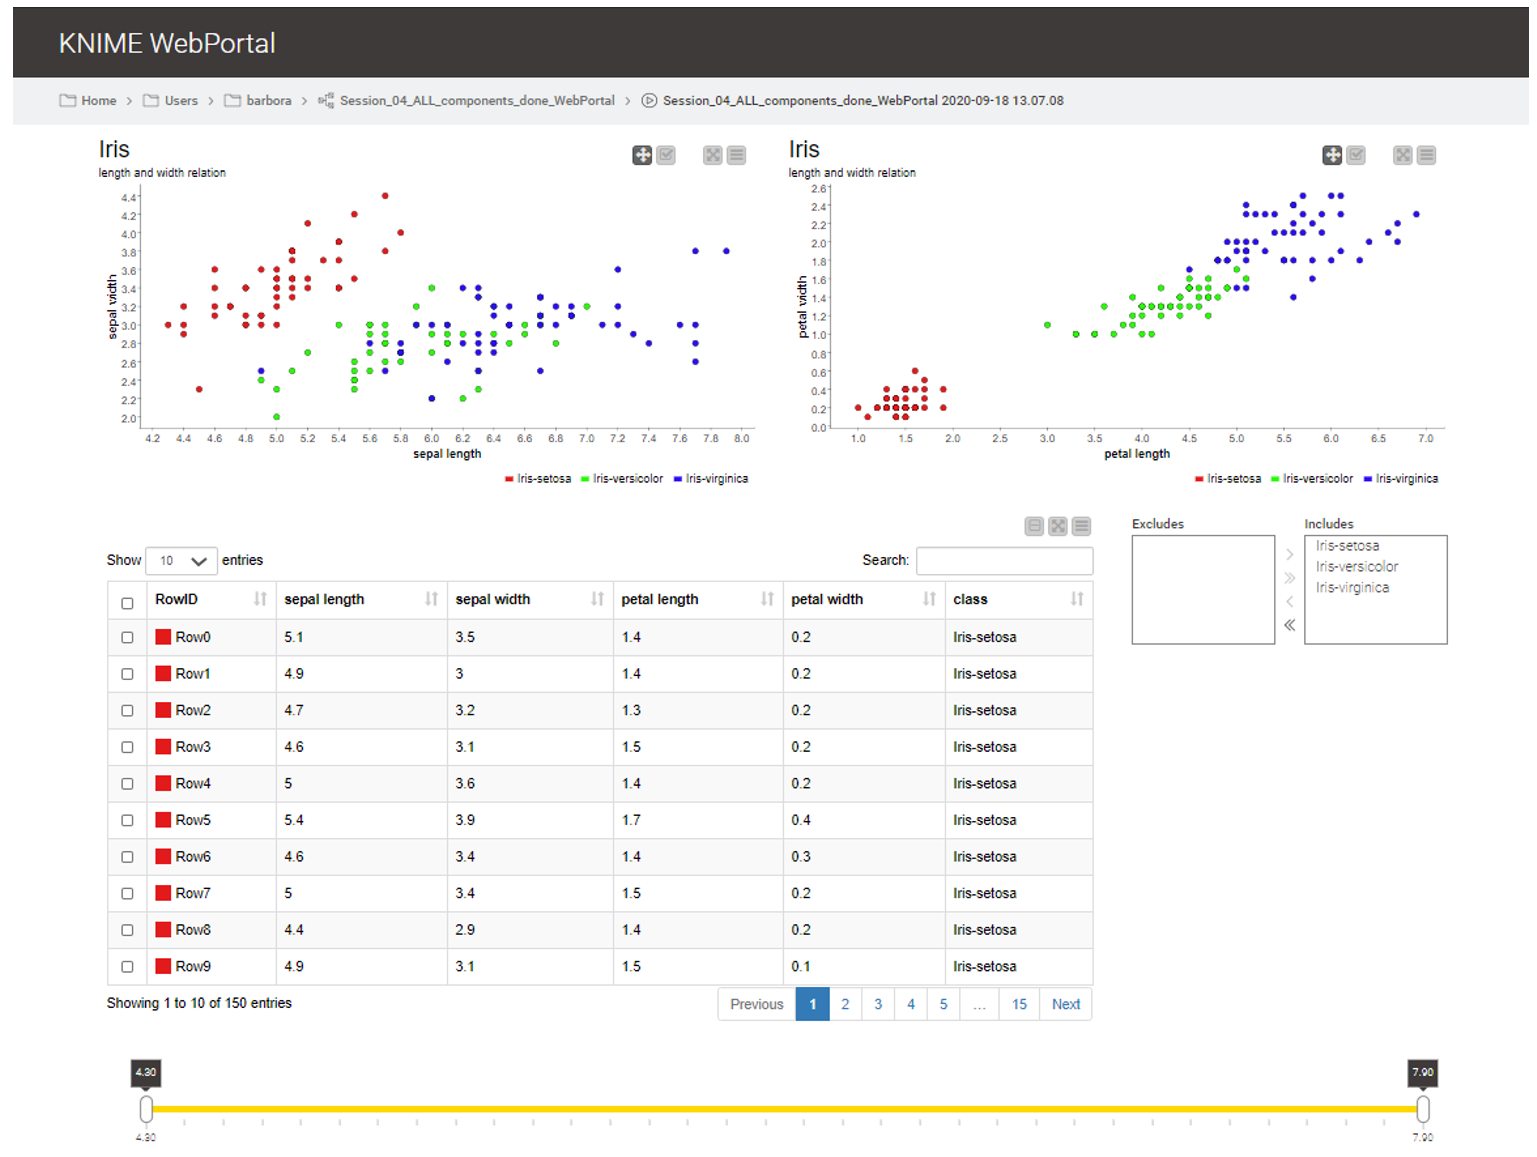
Task: Check the checkbox for Row9
Action: (127, 967)
